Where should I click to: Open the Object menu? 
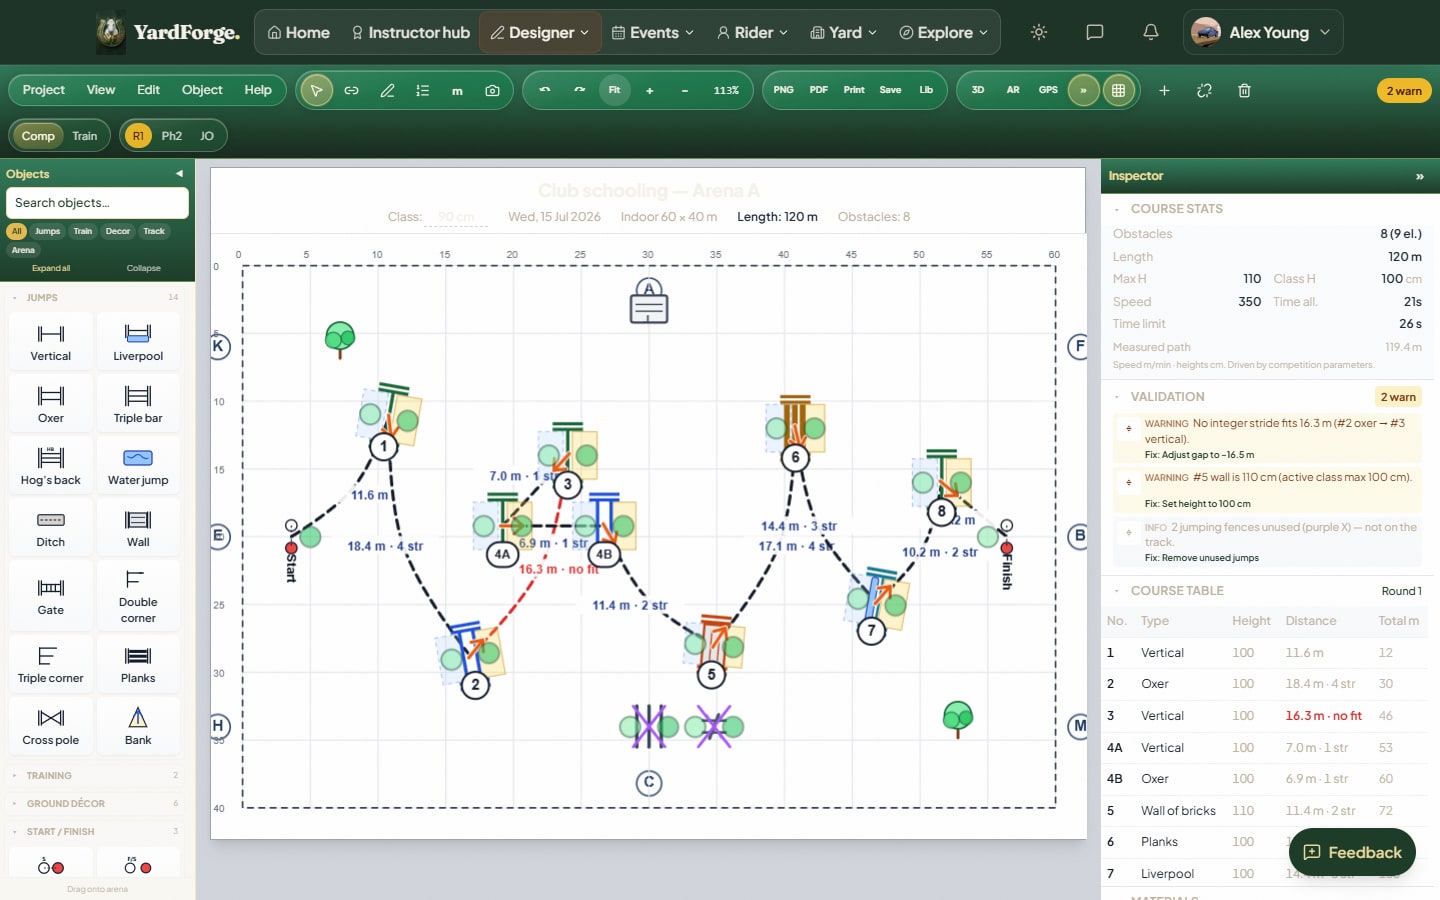202,90
